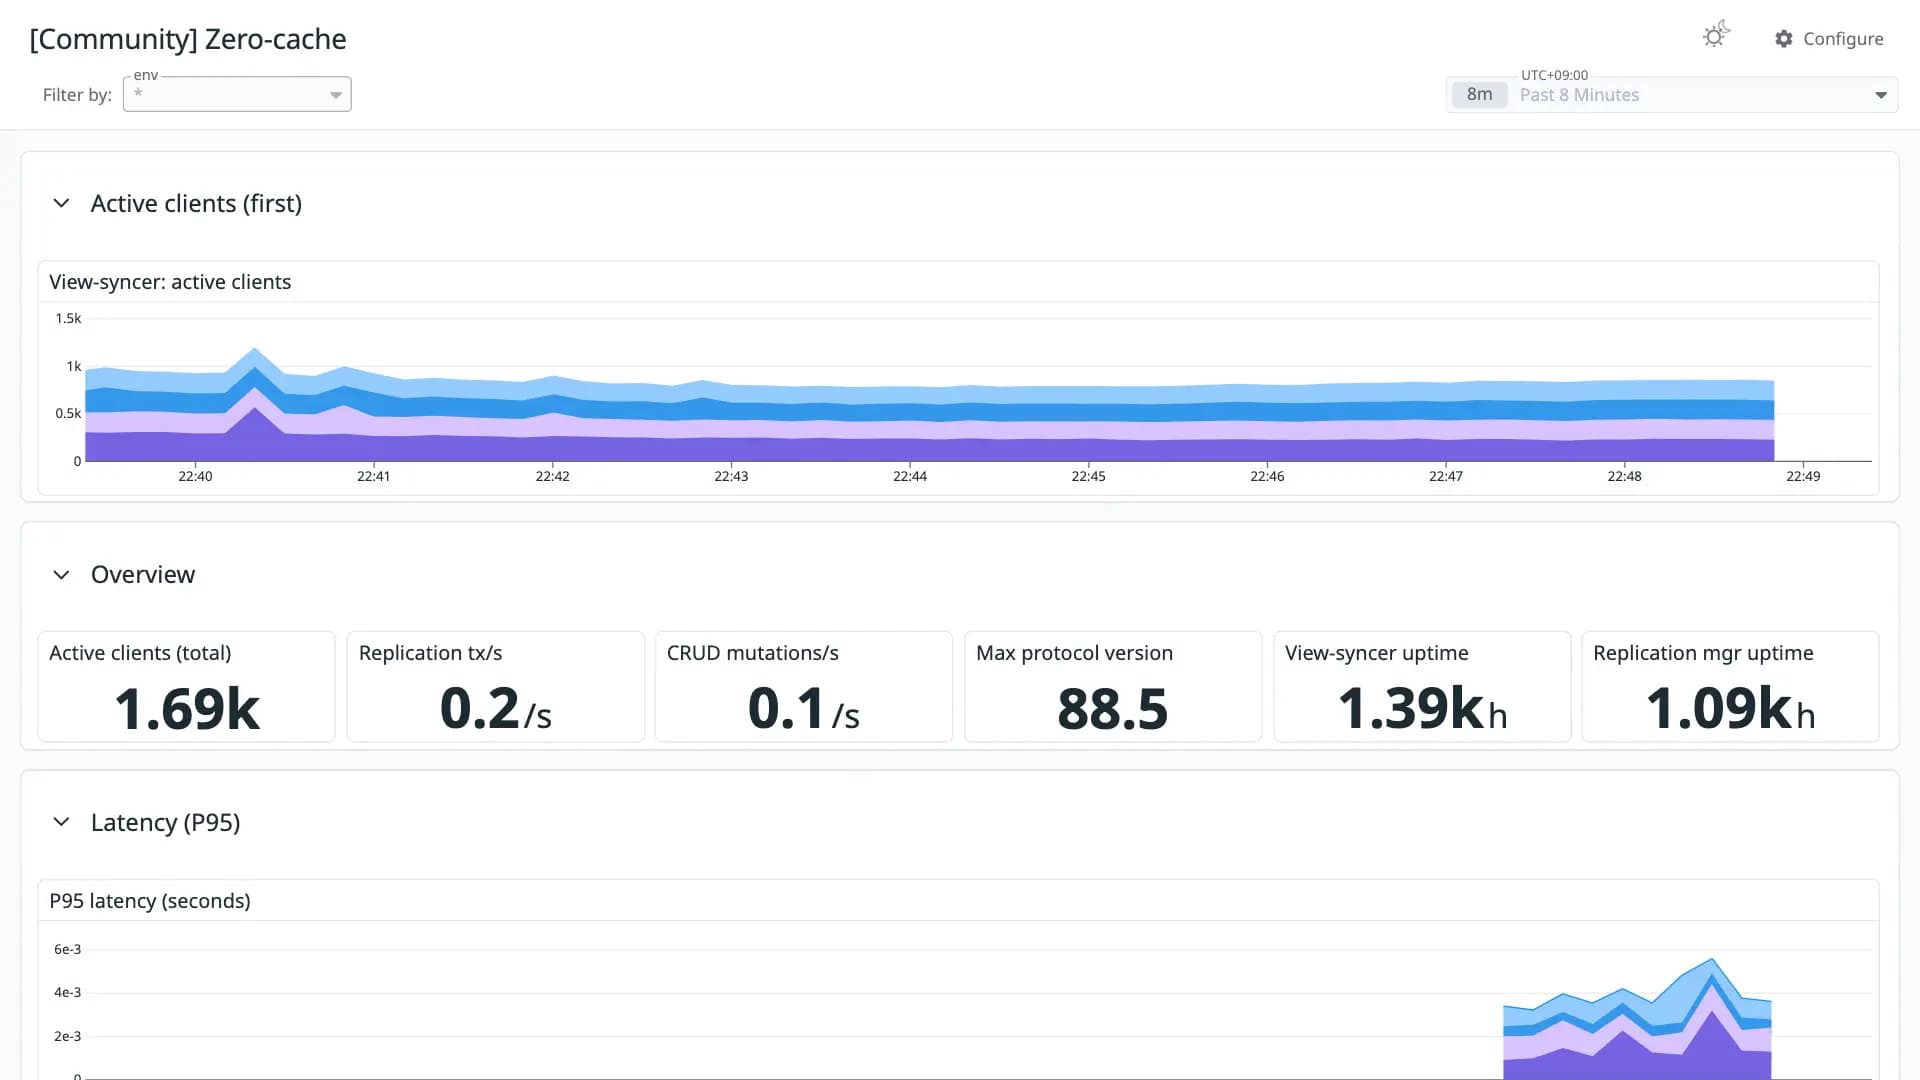Click the Replication tx/s 0.2/s widget
The image size is (1920, 1080).
[x=495, y=687]
